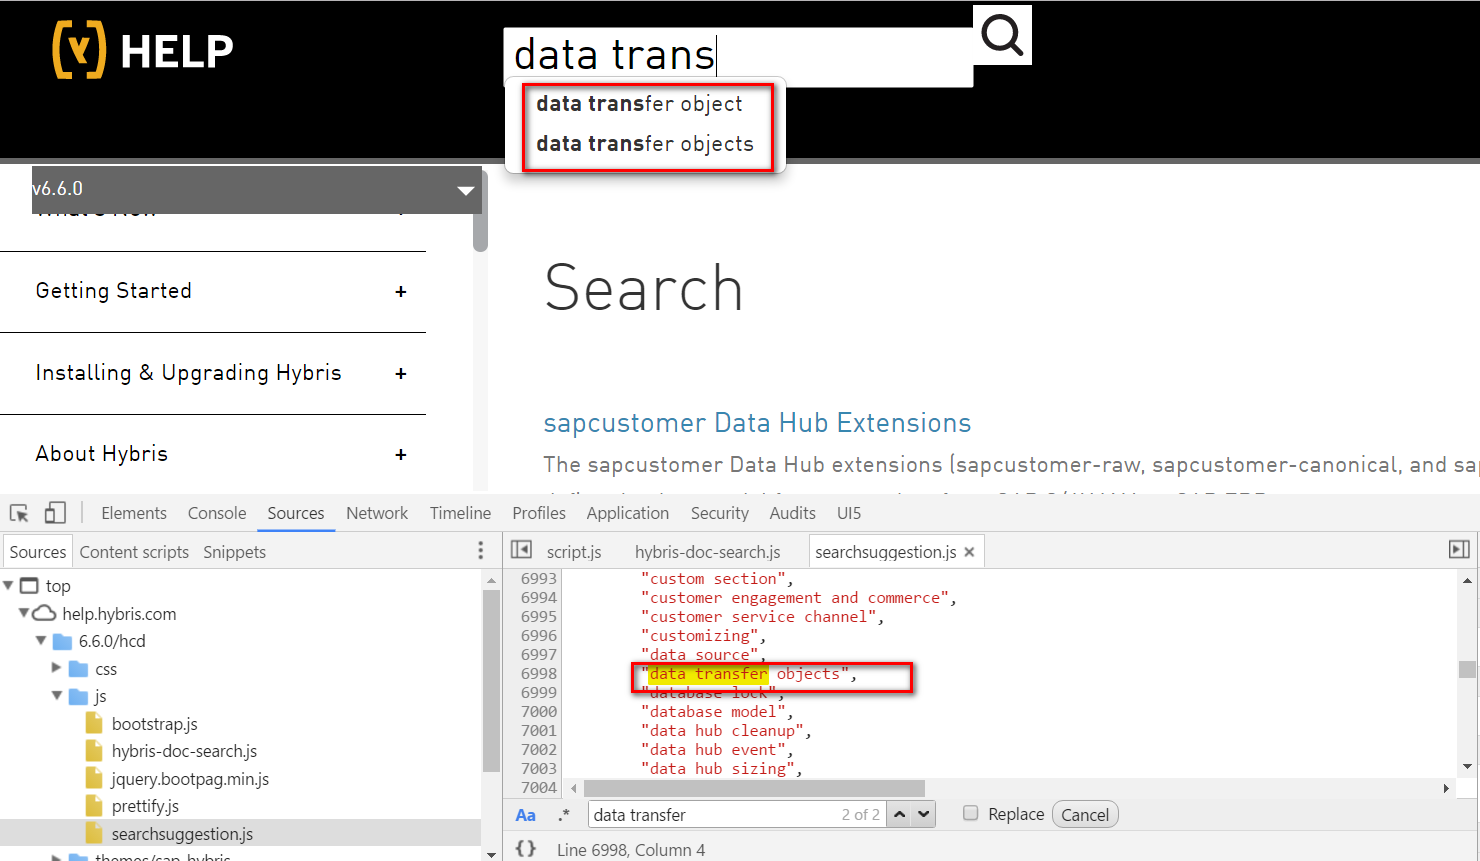Click the pretty print braces icon
The width and height of the screenshot is (1480, 861).
526,849
